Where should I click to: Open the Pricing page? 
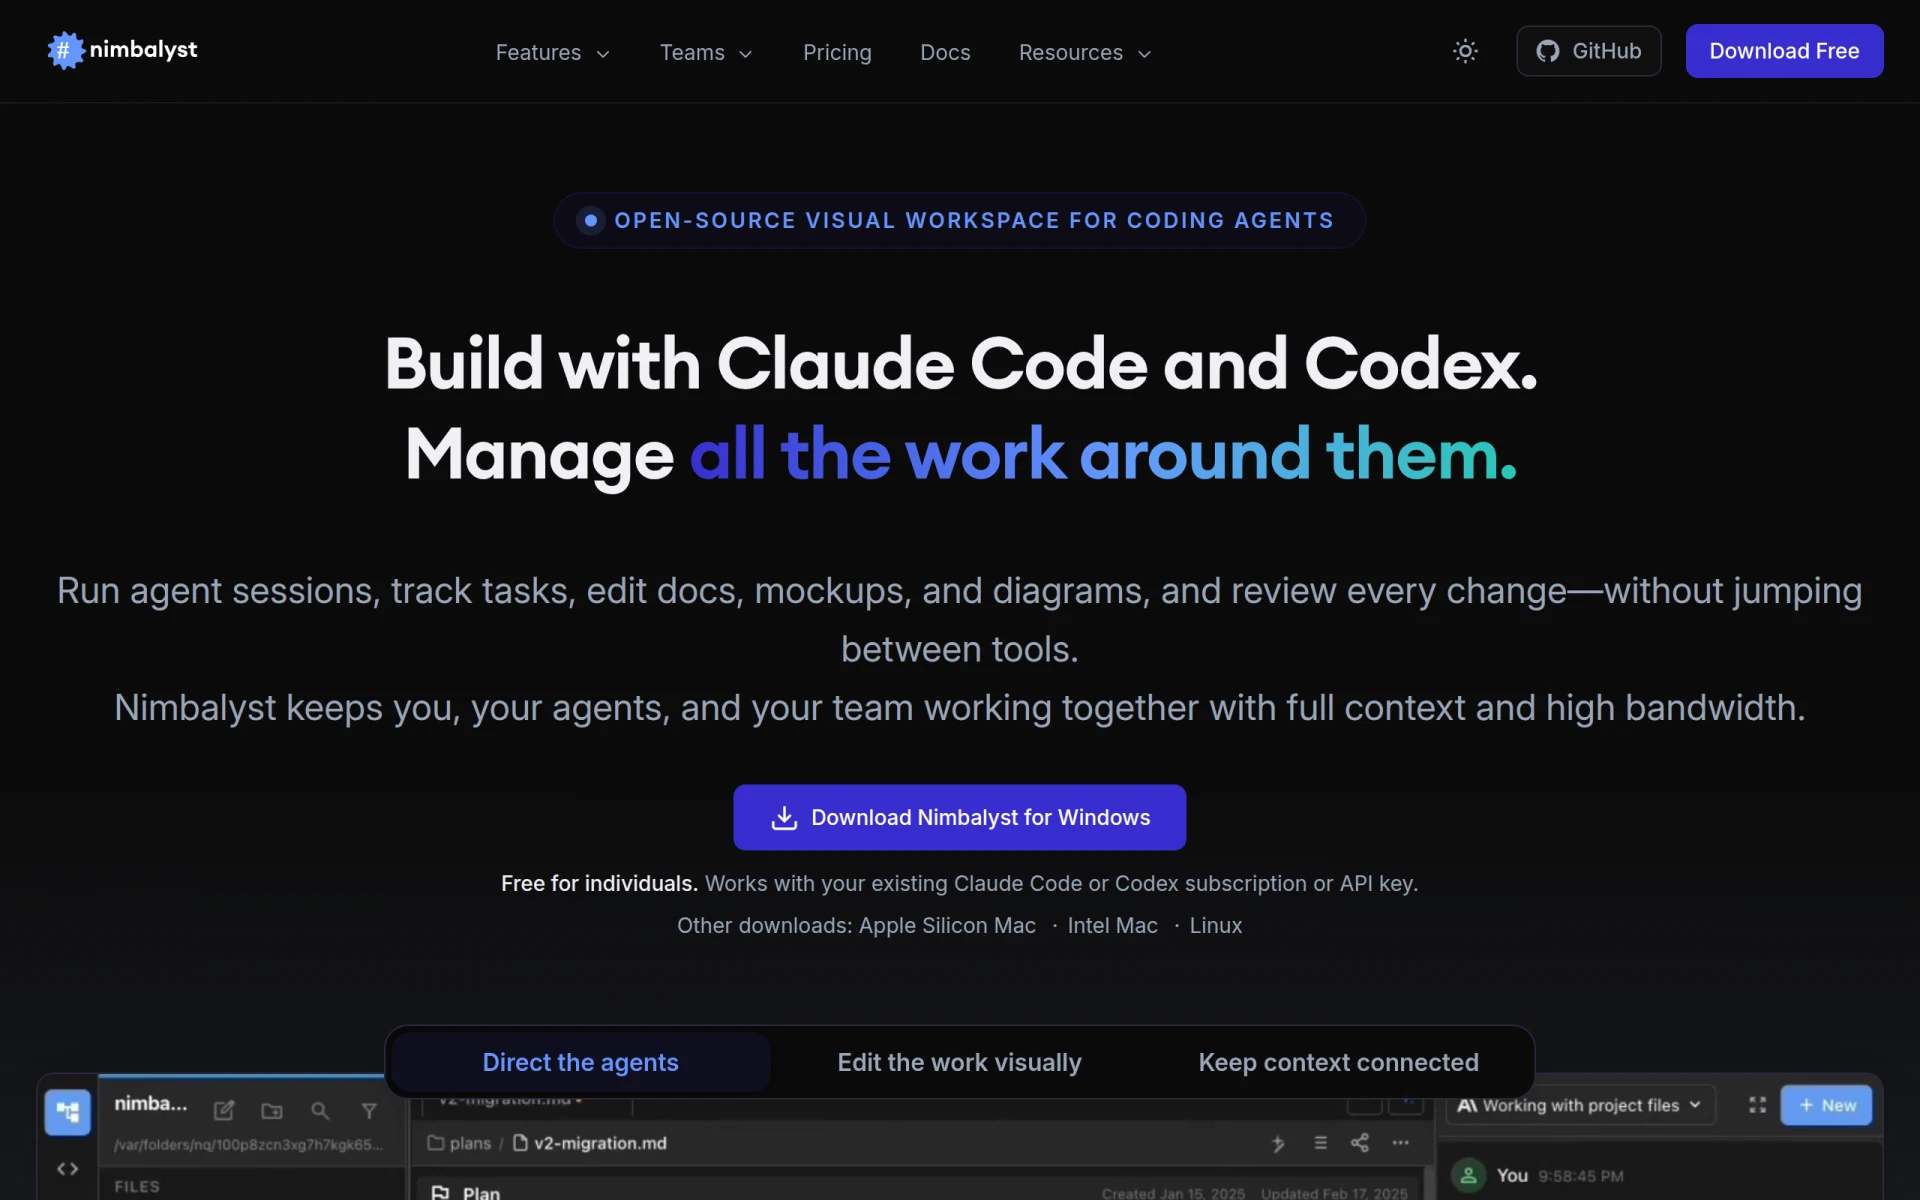coord(837,53)
